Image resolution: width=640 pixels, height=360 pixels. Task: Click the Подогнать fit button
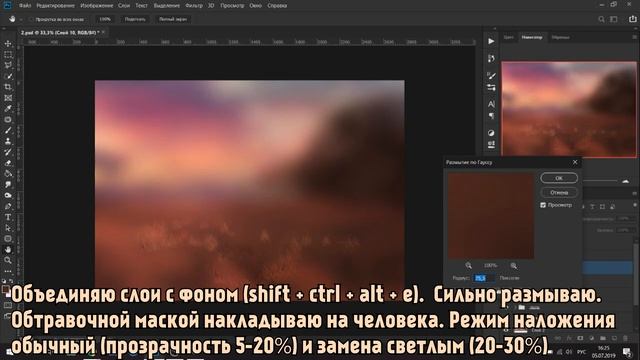[x=135, y=19]
